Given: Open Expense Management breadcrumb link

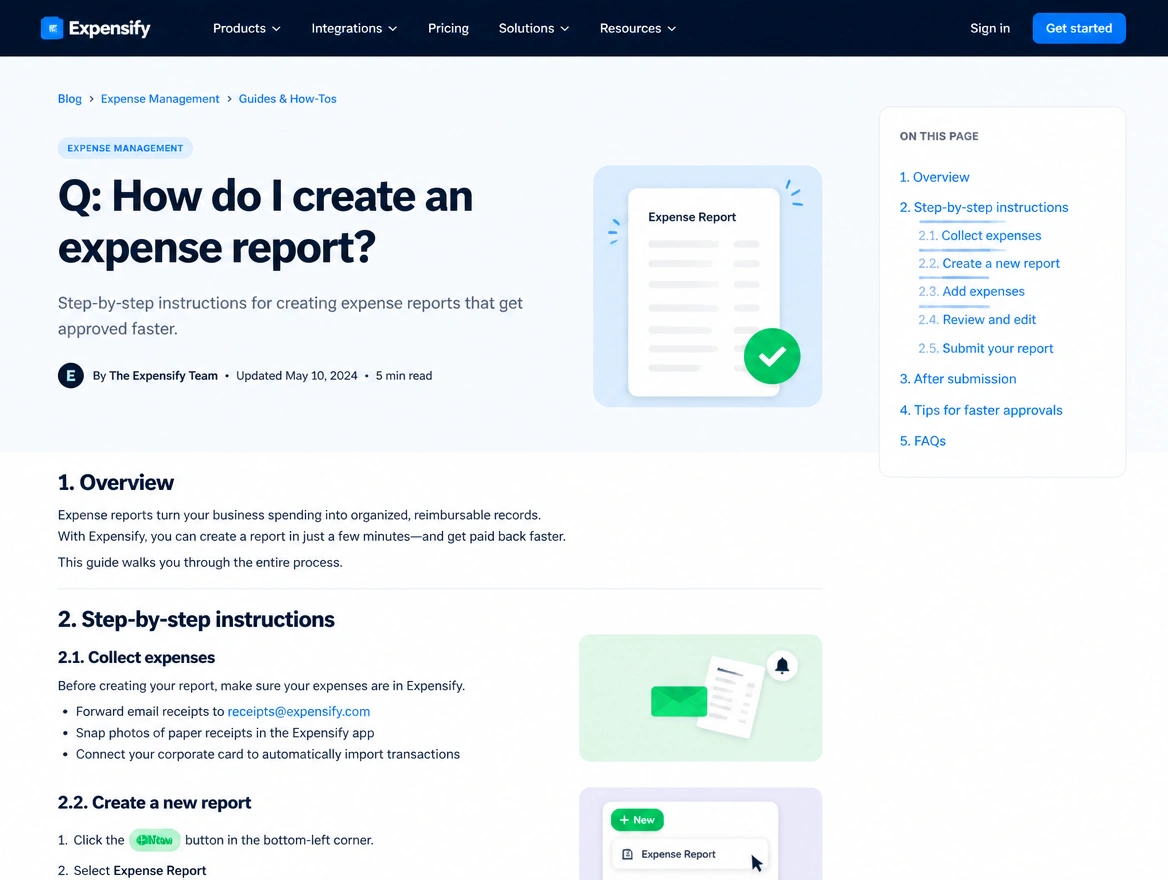Looking at the screenshot, I should (x=160, y=98).
